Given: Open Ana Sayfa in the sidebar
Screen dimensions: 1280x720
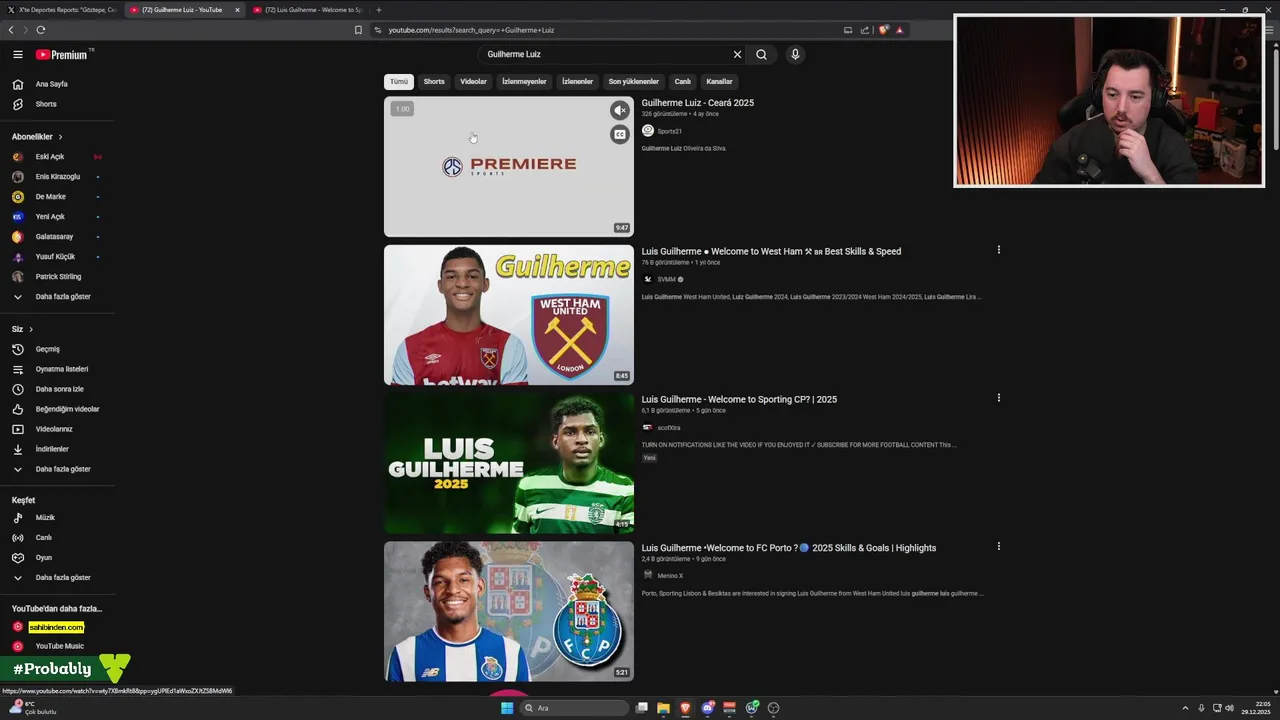Looking at the screenshot, I should 57,84.
